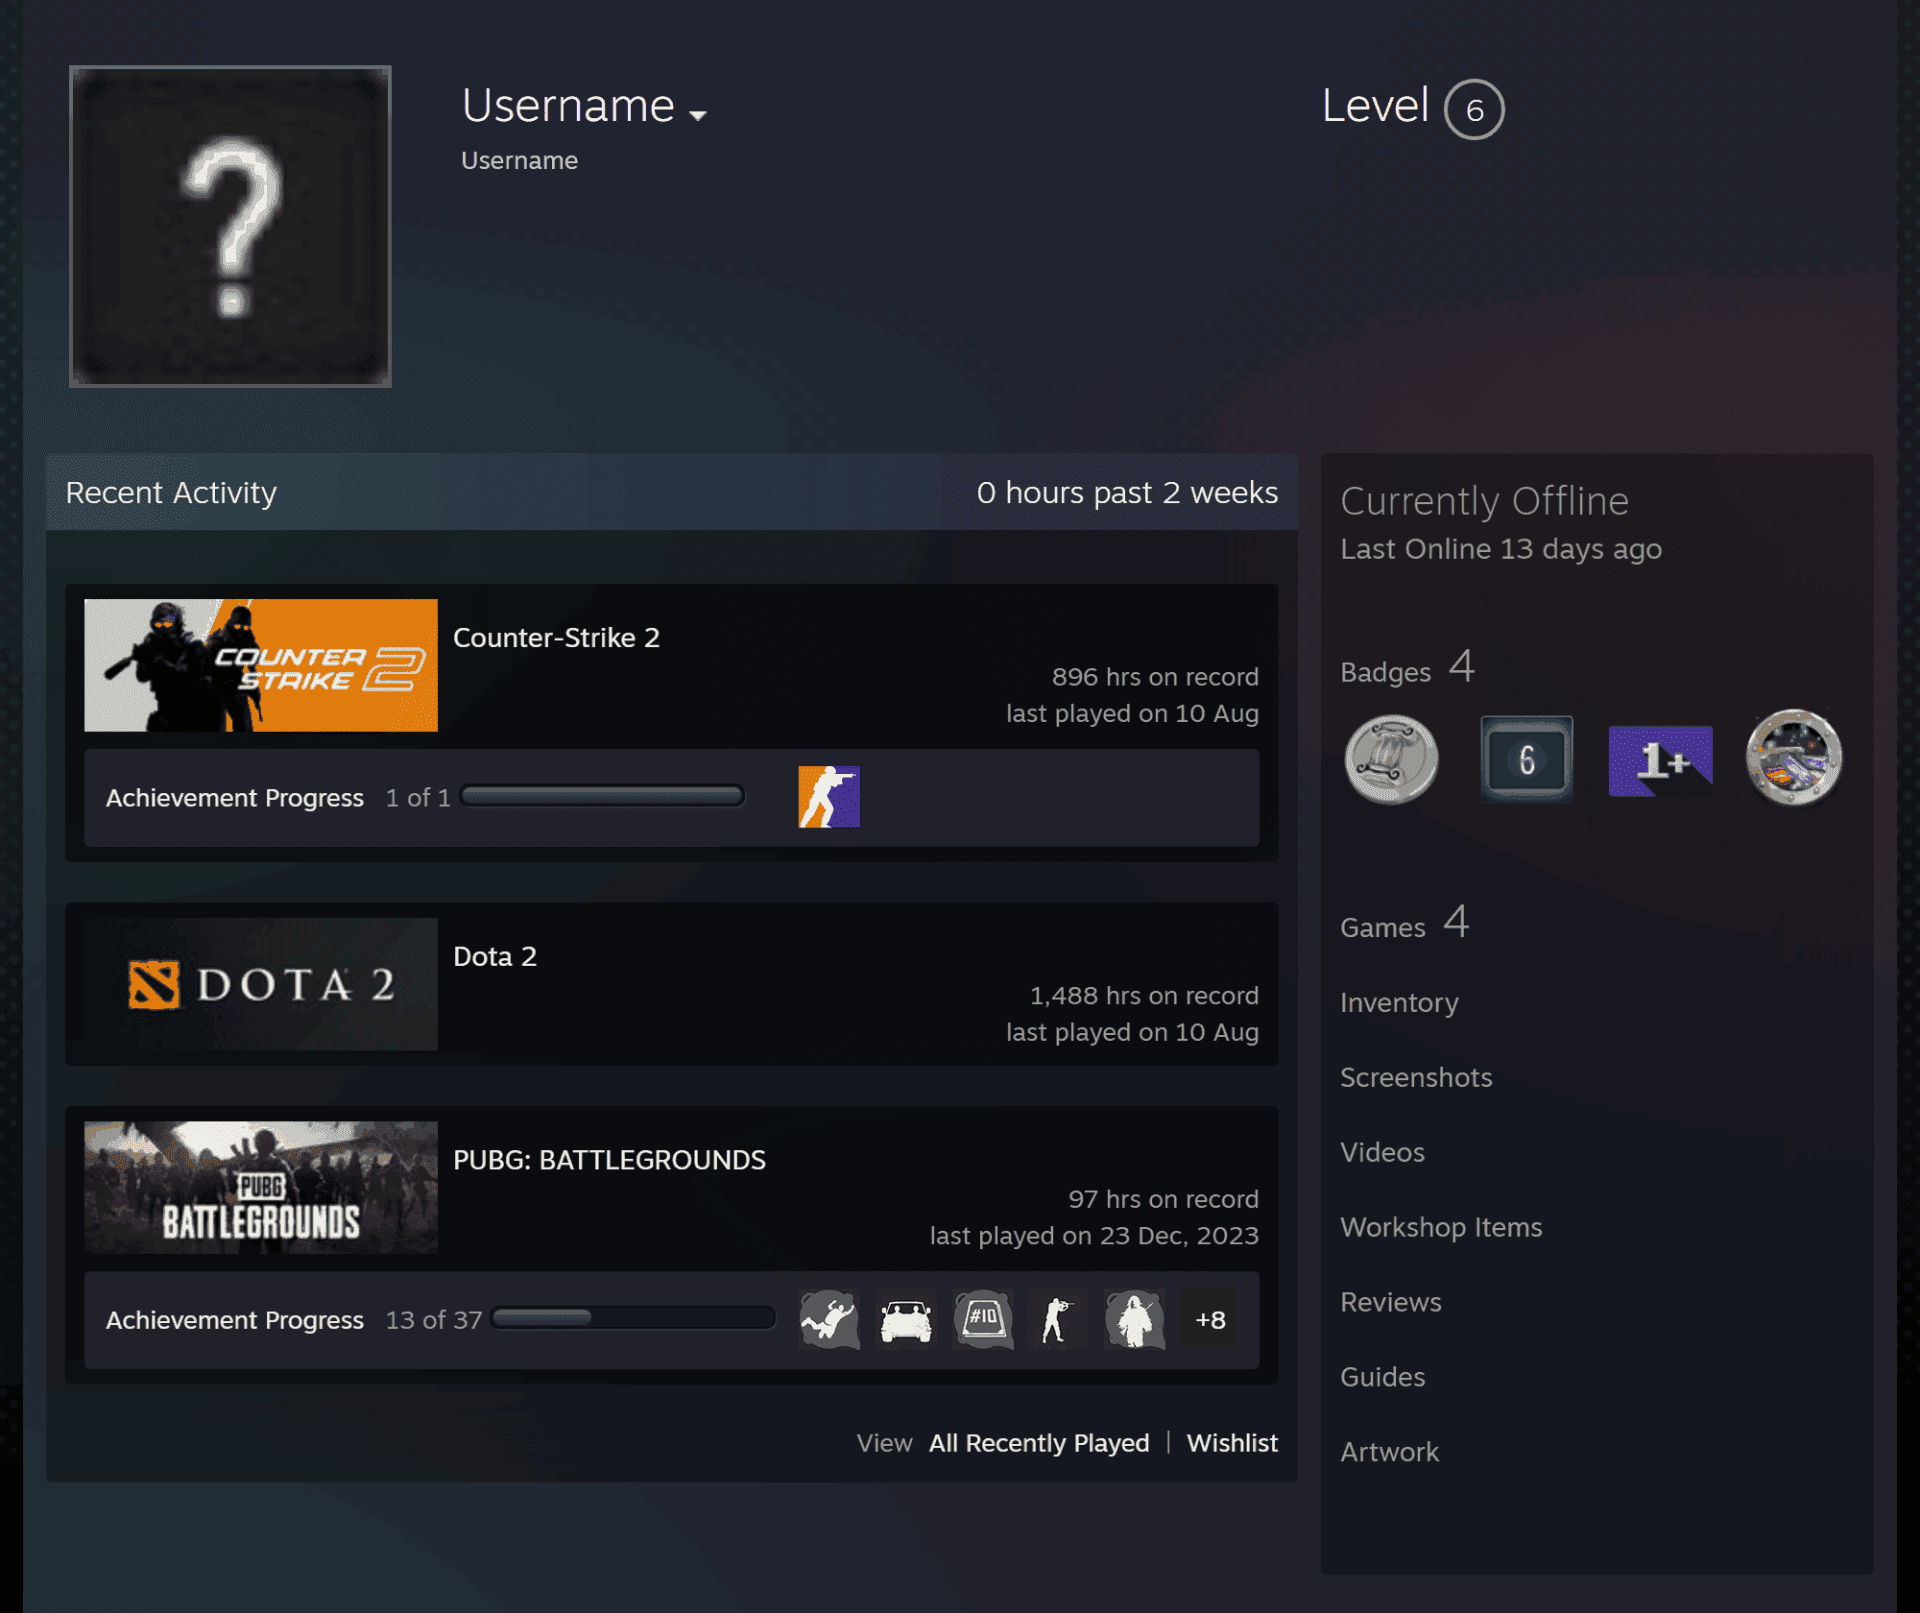The image size is (1920, 1613).
Task: Open the Reviews link
Action: [1391, 1302]
